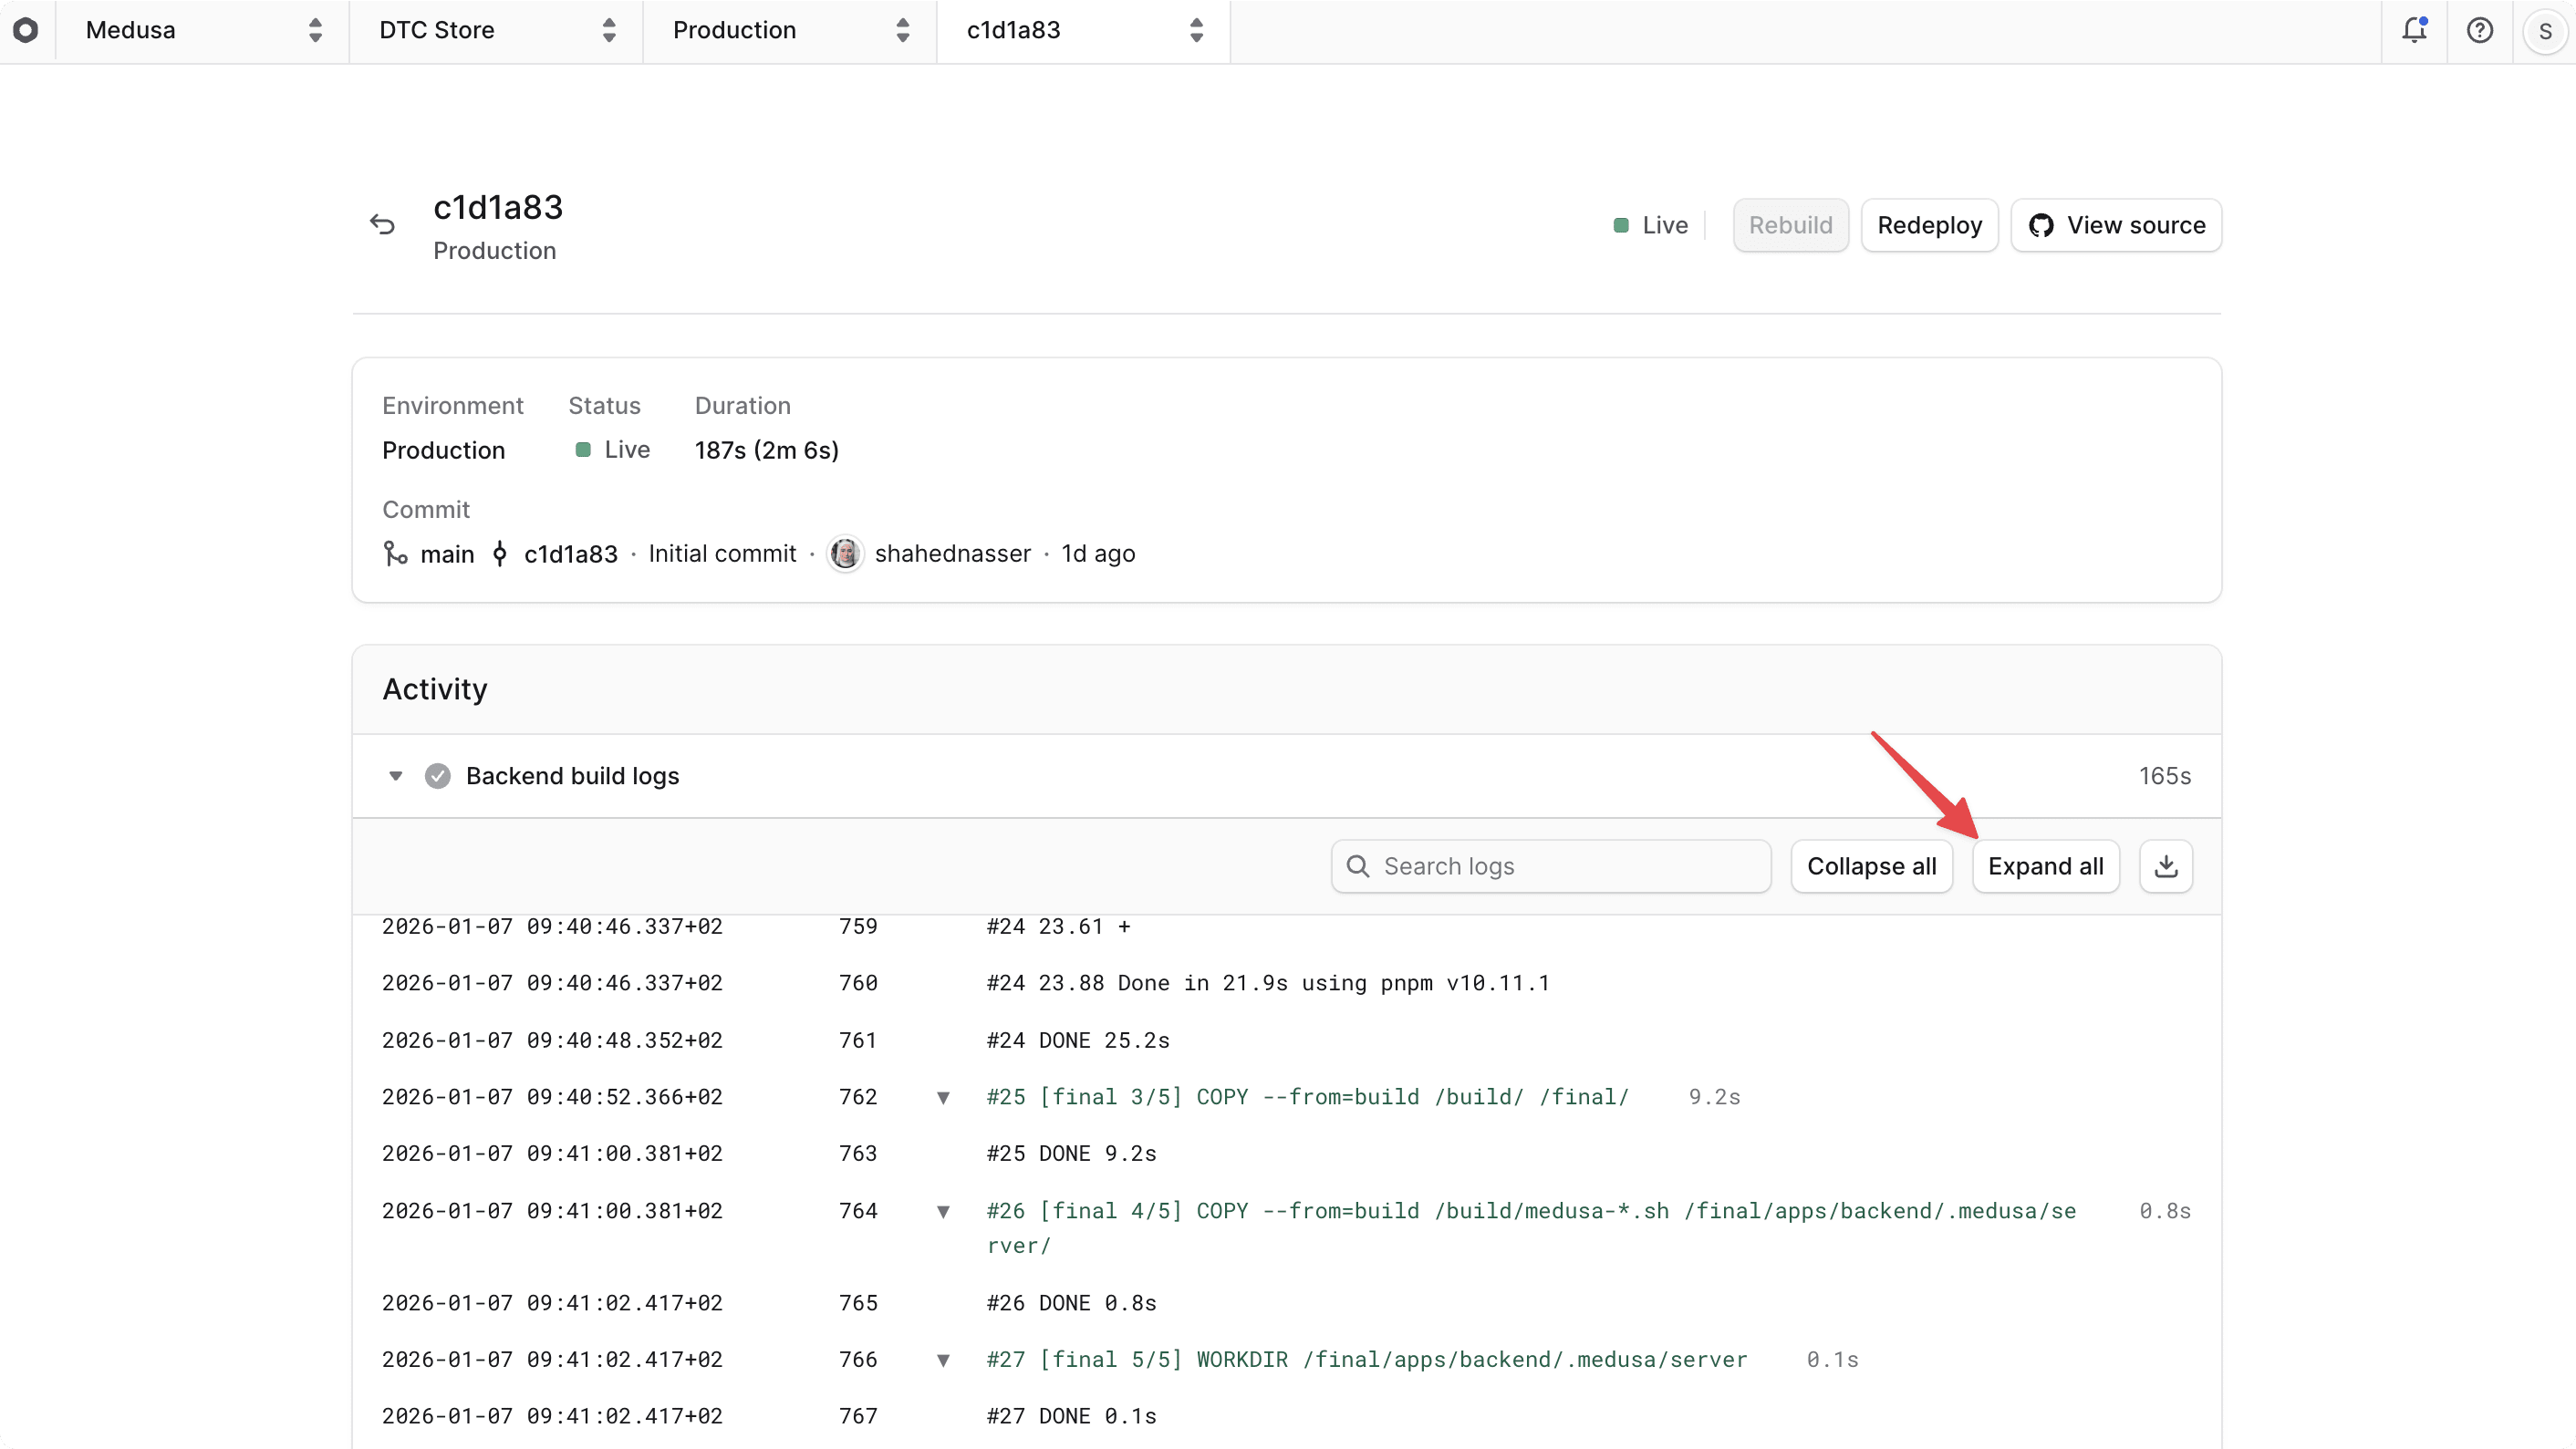Open the notifications bell icon
Screen dimensions: 2576x1449
click(2414, 30)
